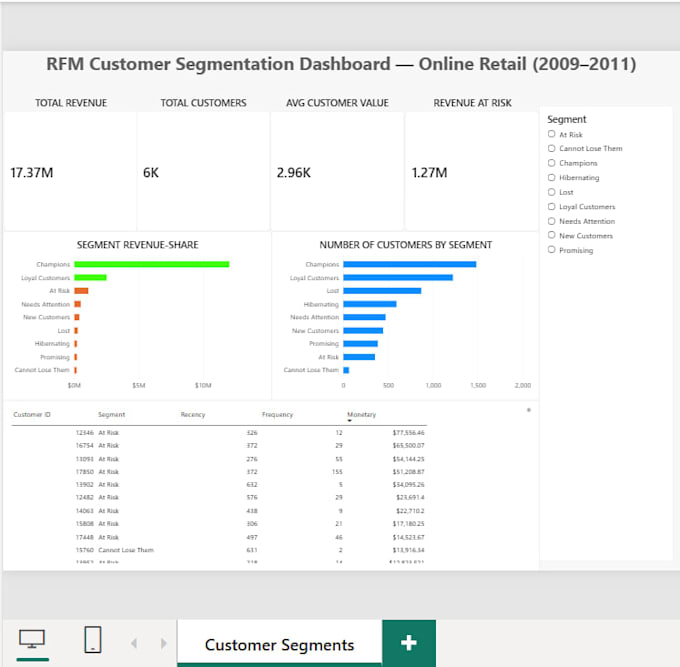Select table row for customer 14063

coord(219,511)
